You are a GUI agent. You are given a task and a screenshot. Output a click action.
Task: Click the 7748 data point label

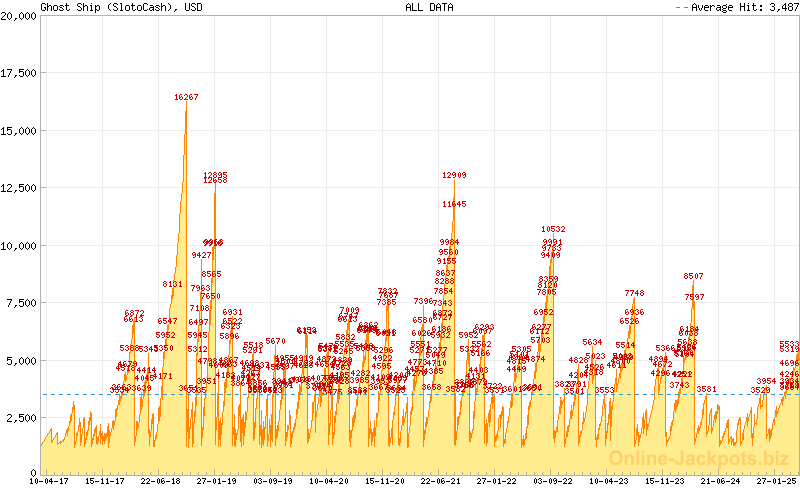click(x=634, y=293)
